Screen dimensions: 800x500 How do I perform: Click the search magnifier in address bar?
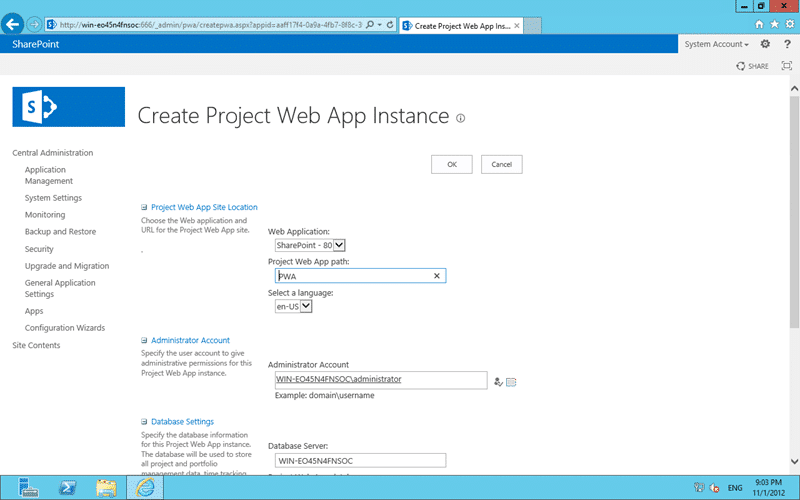pyautogui.click(x=370, y=24)
